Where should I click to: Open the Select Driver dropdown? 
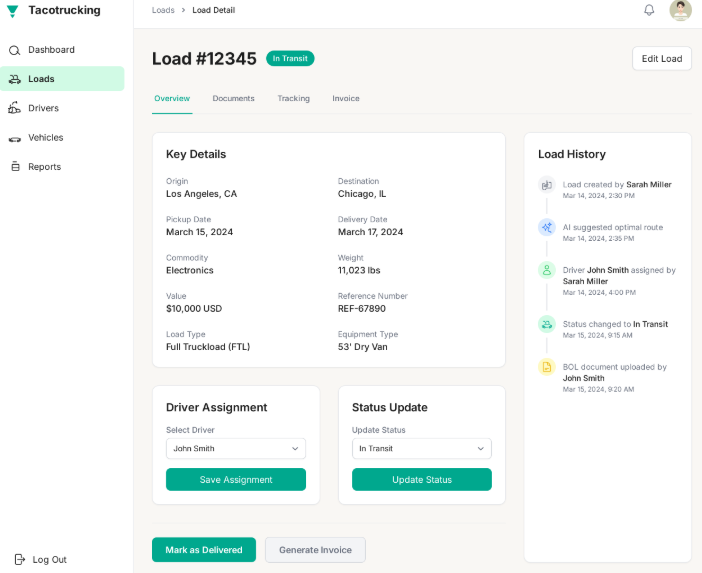pos(236,448)
